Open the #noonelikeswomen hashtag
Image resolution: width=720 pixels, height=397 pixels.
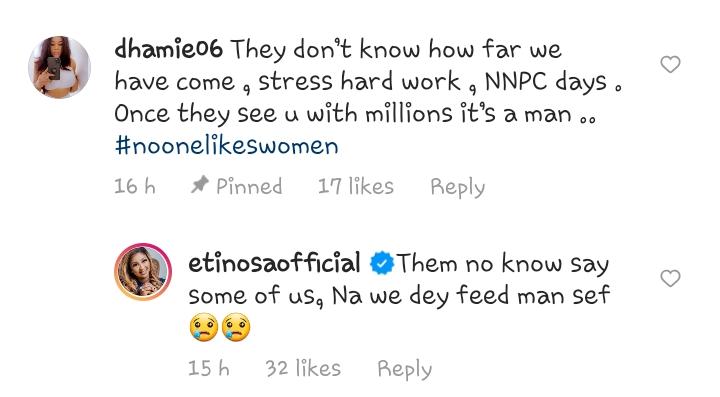pos(226,146)
